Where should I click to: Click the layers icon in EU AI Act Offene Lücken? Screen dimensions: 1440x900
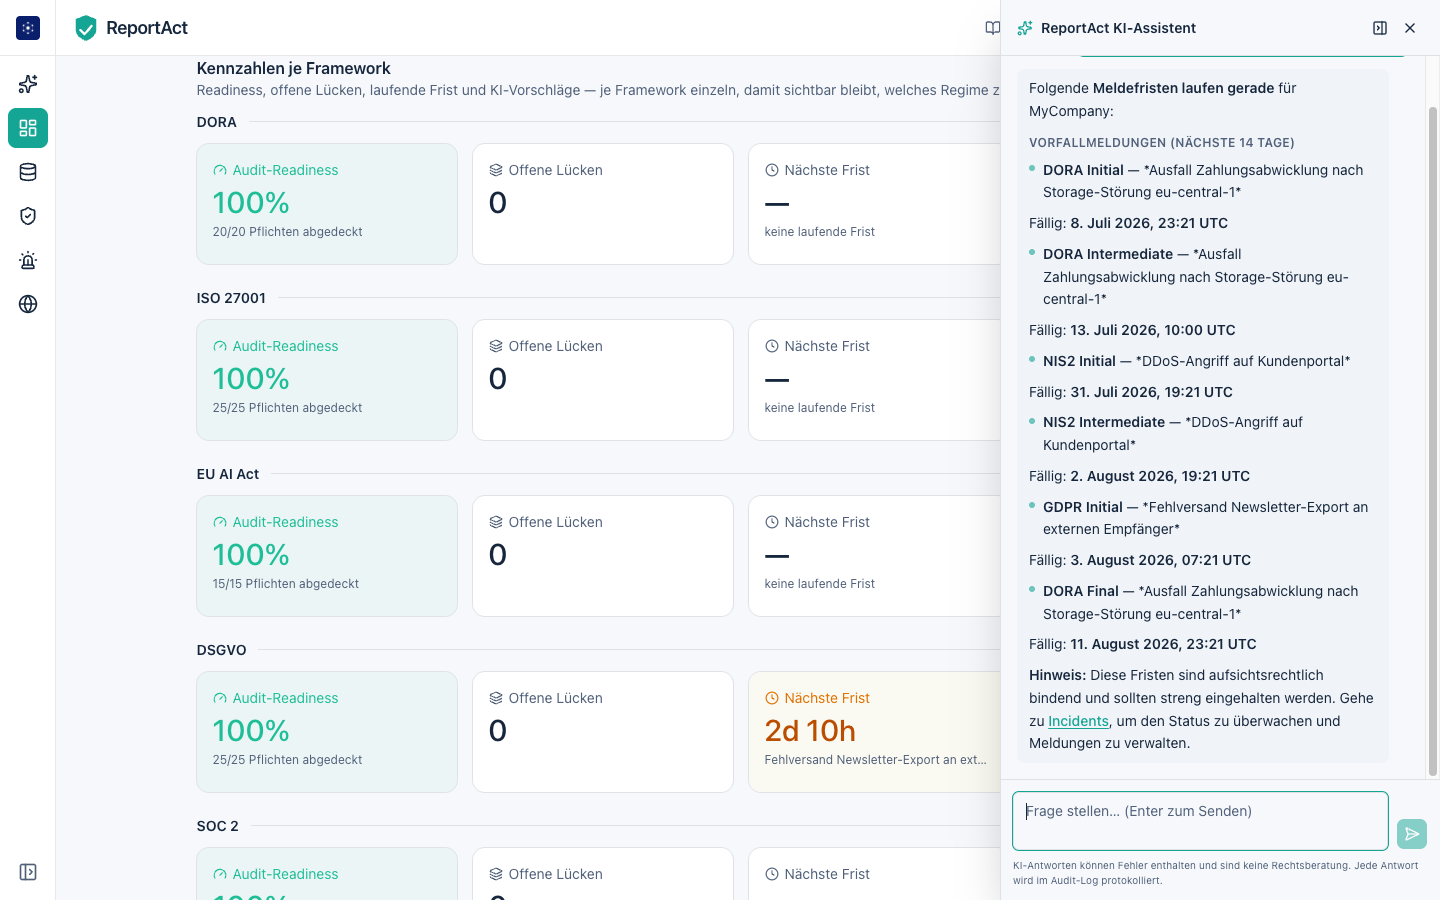(x=496, y=522)
